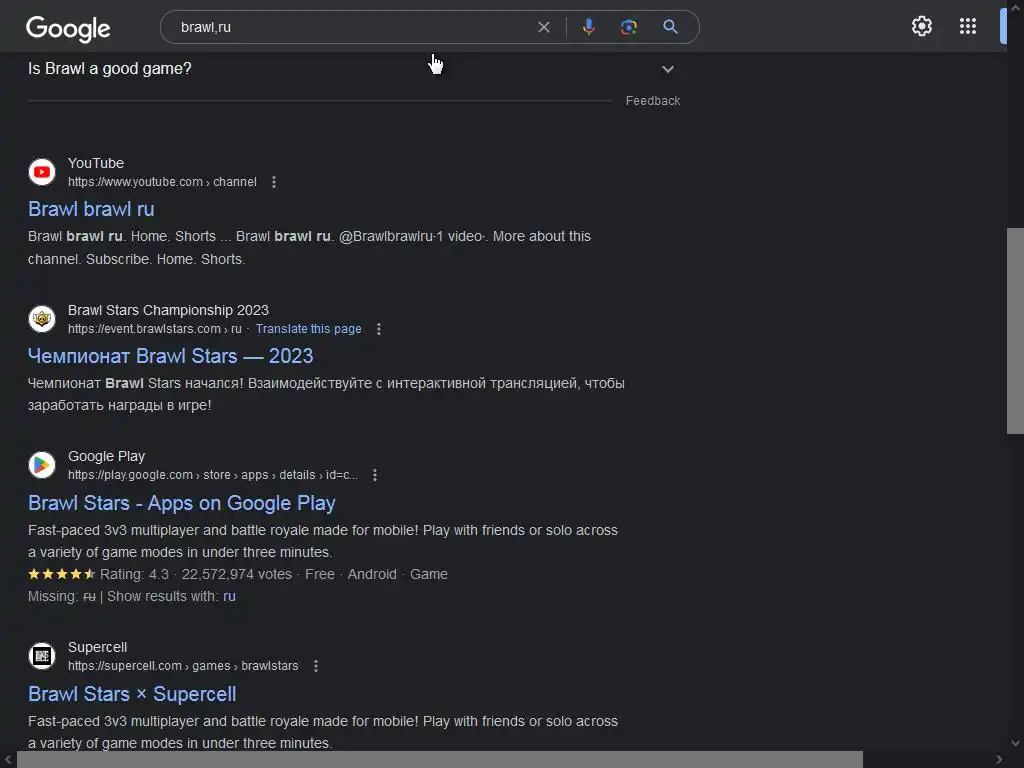Click the 'Supercell' site name

[97, 647]
